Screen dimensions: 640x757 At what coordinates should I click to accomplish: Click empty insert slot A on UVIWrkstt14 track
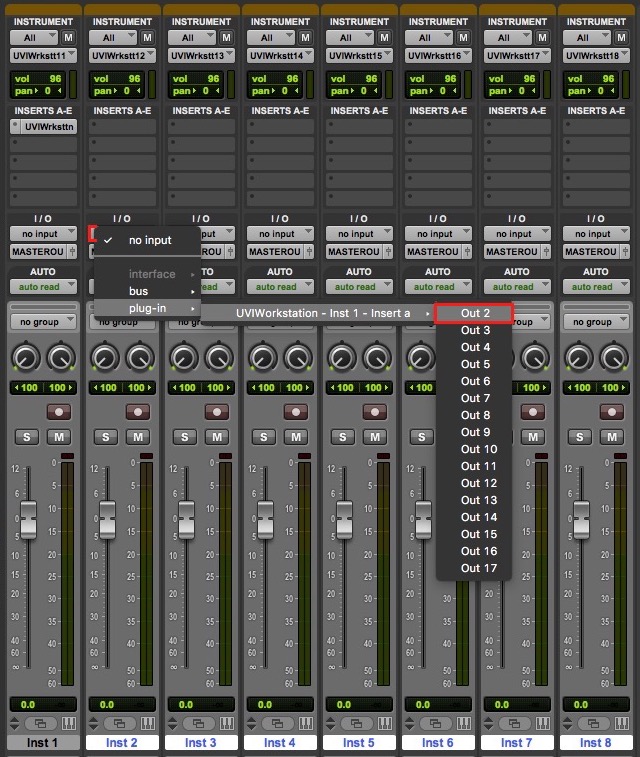(x=280, y=126)
